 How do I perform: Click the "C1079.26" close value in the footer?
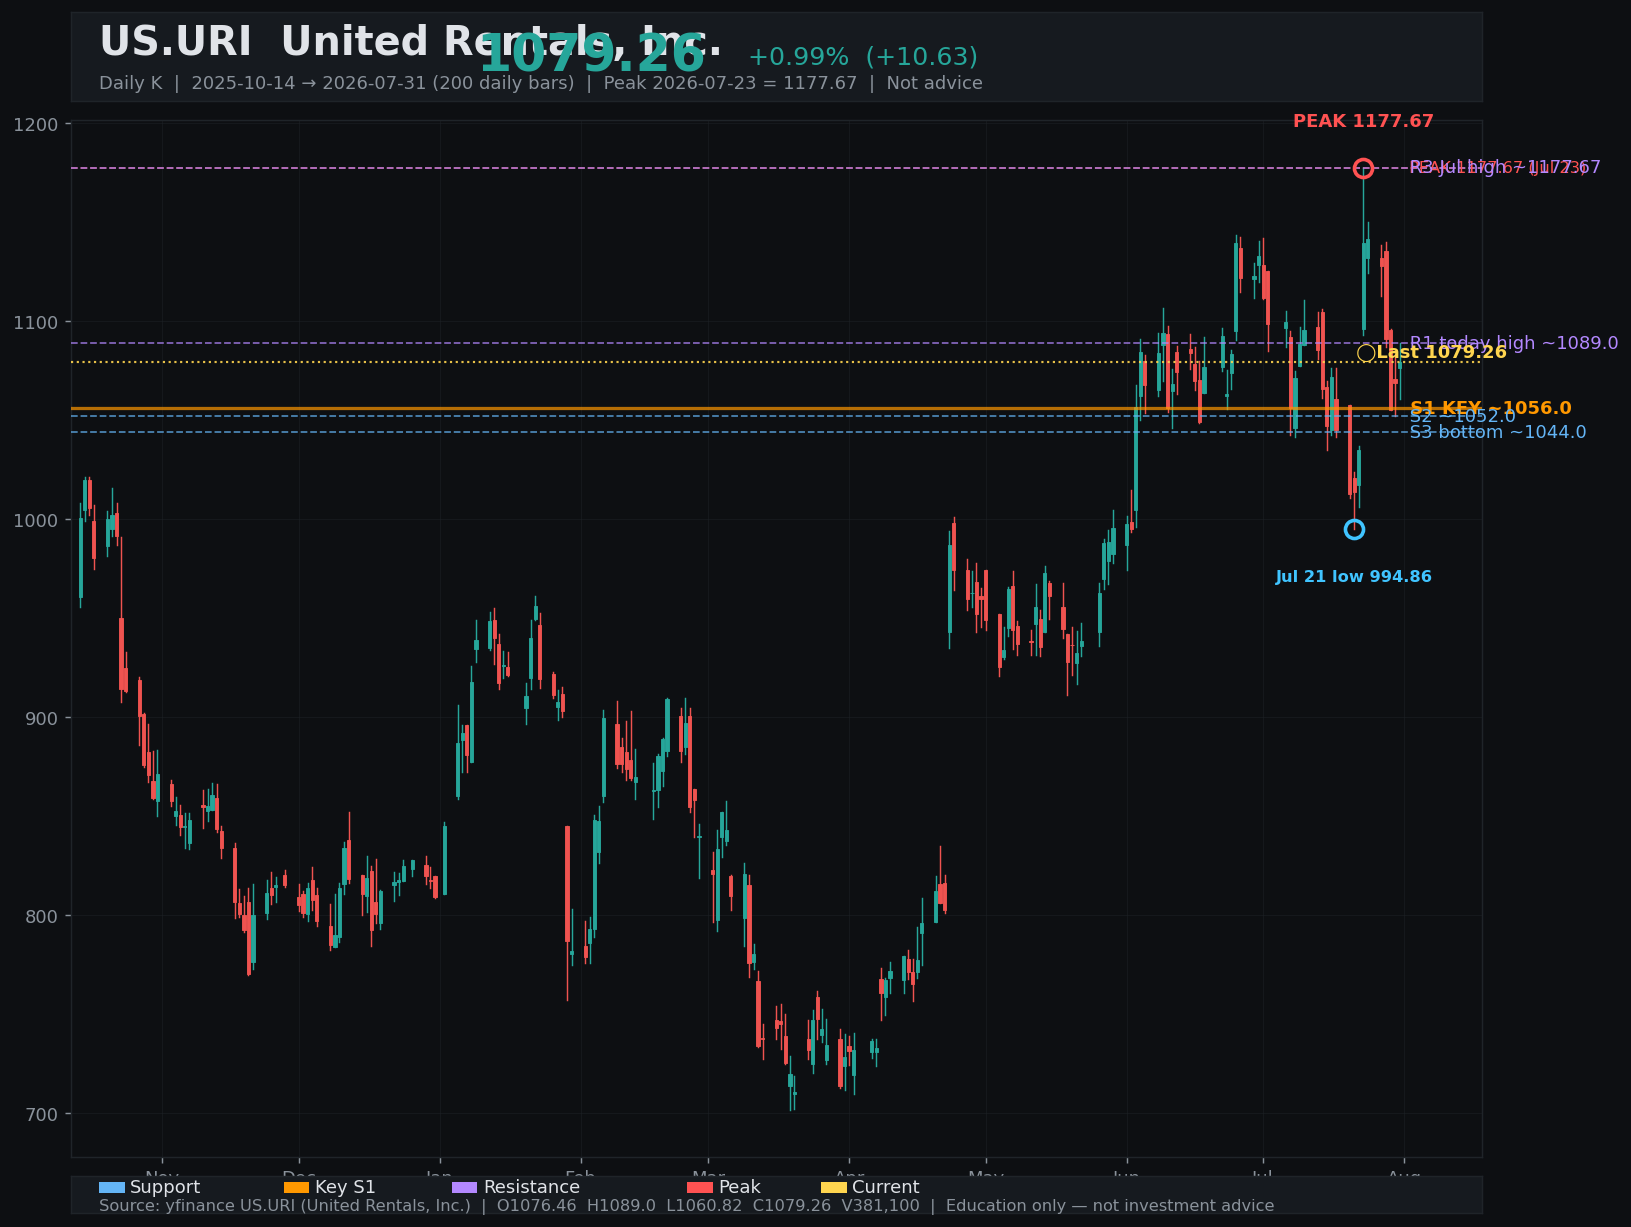(x=792, y=1206)
